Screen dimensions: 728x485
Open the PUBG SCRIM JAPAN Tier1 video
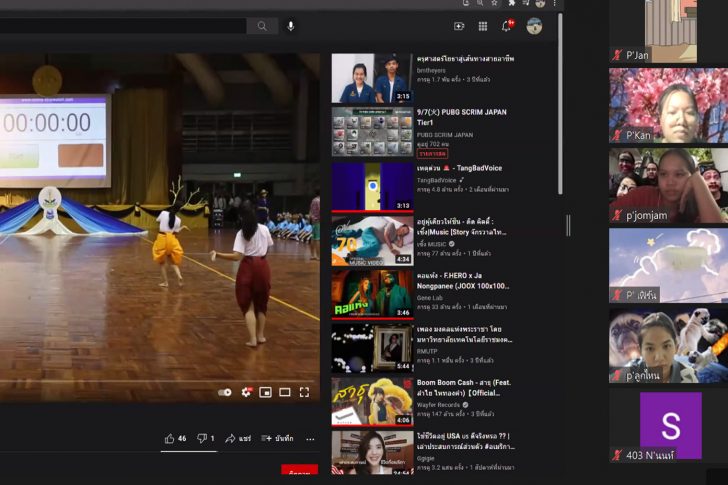(x=464, y=117)
